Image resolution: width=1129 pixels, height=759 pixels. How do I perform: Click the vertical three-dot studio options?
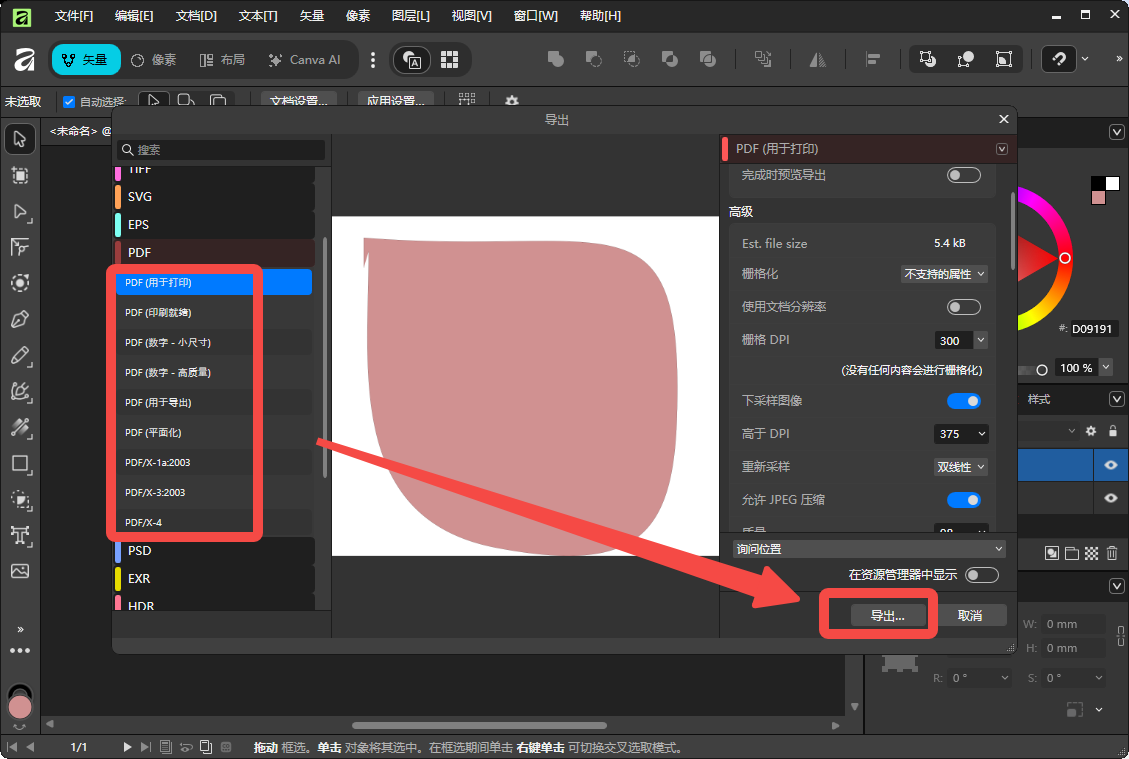coord(372,60)
